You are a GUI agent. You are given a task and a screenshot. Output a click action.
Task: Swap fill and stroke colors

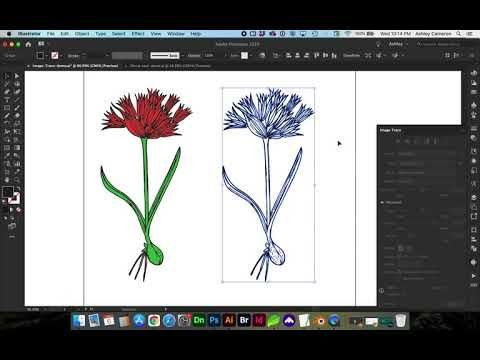[18, 189]
